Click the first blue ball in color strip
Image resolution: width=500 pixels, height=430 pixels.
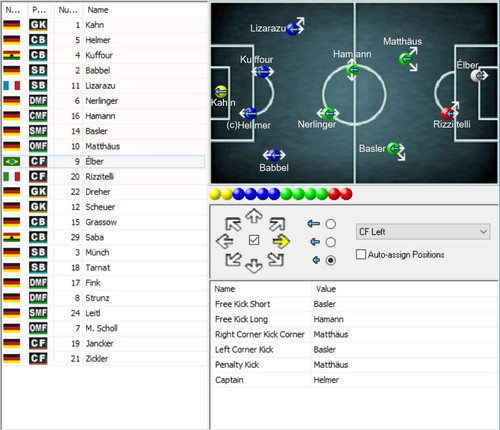click(x=238, y=194)
